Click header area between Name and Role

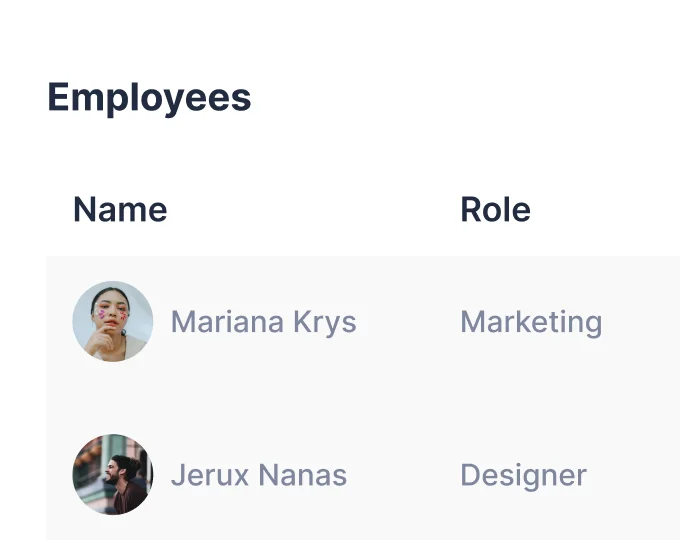(x=314, y=209)
